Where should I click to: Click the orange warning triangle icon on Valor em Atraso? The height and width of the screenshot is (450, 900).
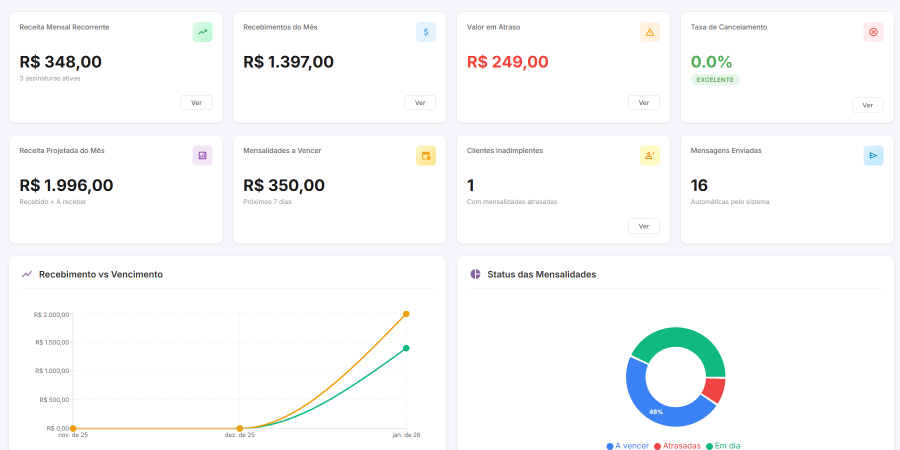[x=650, y=32]
